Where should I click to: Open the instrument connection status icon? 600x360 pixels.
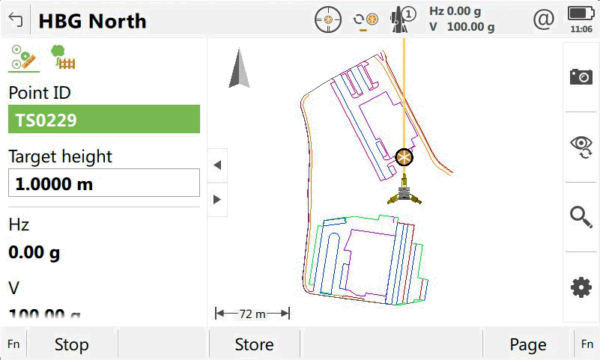(x=403, y=20)
